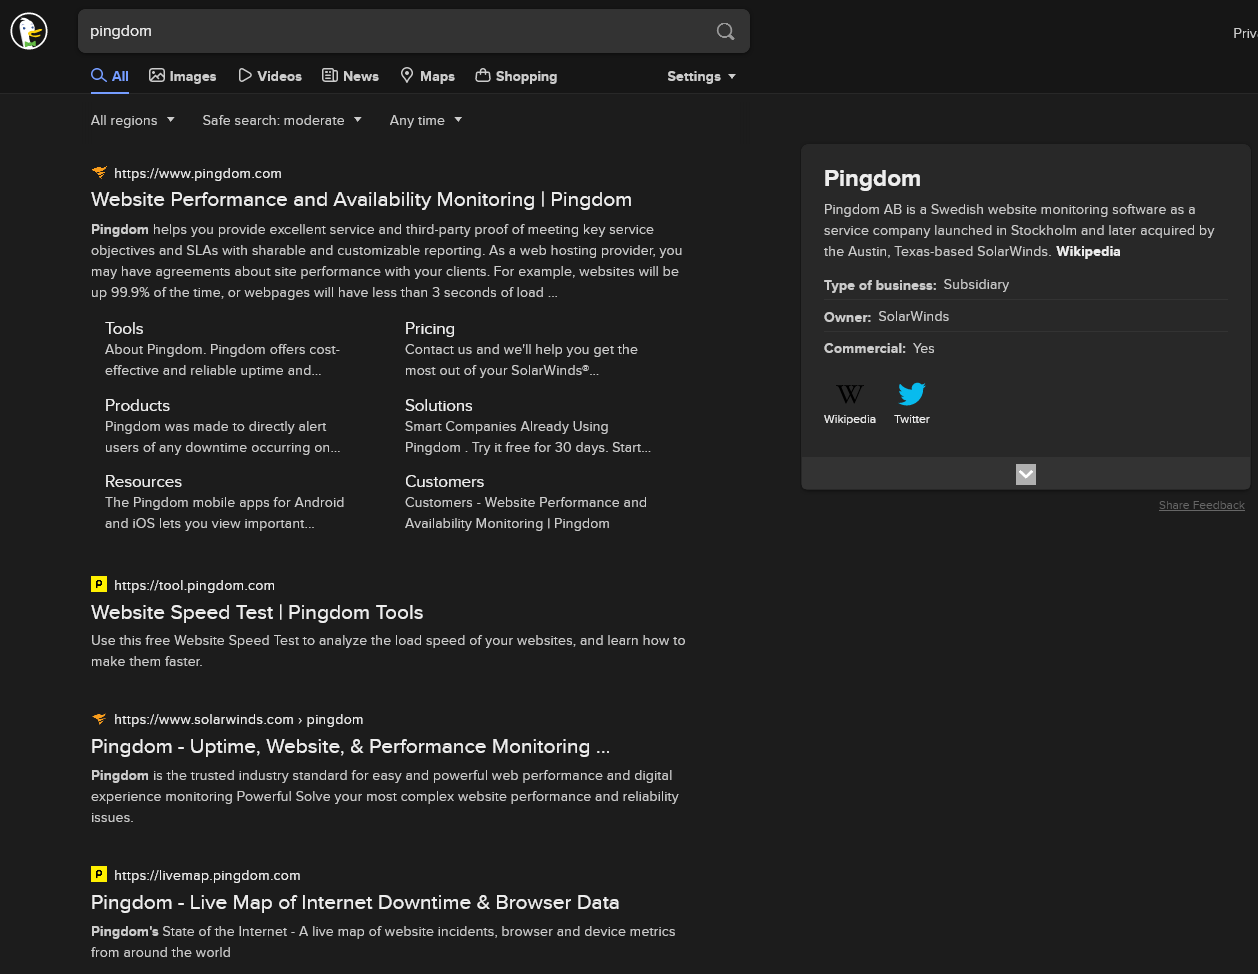Open the Resources sitelink
Viewport: 1258px width, 974px height.
tap(143, 481)
